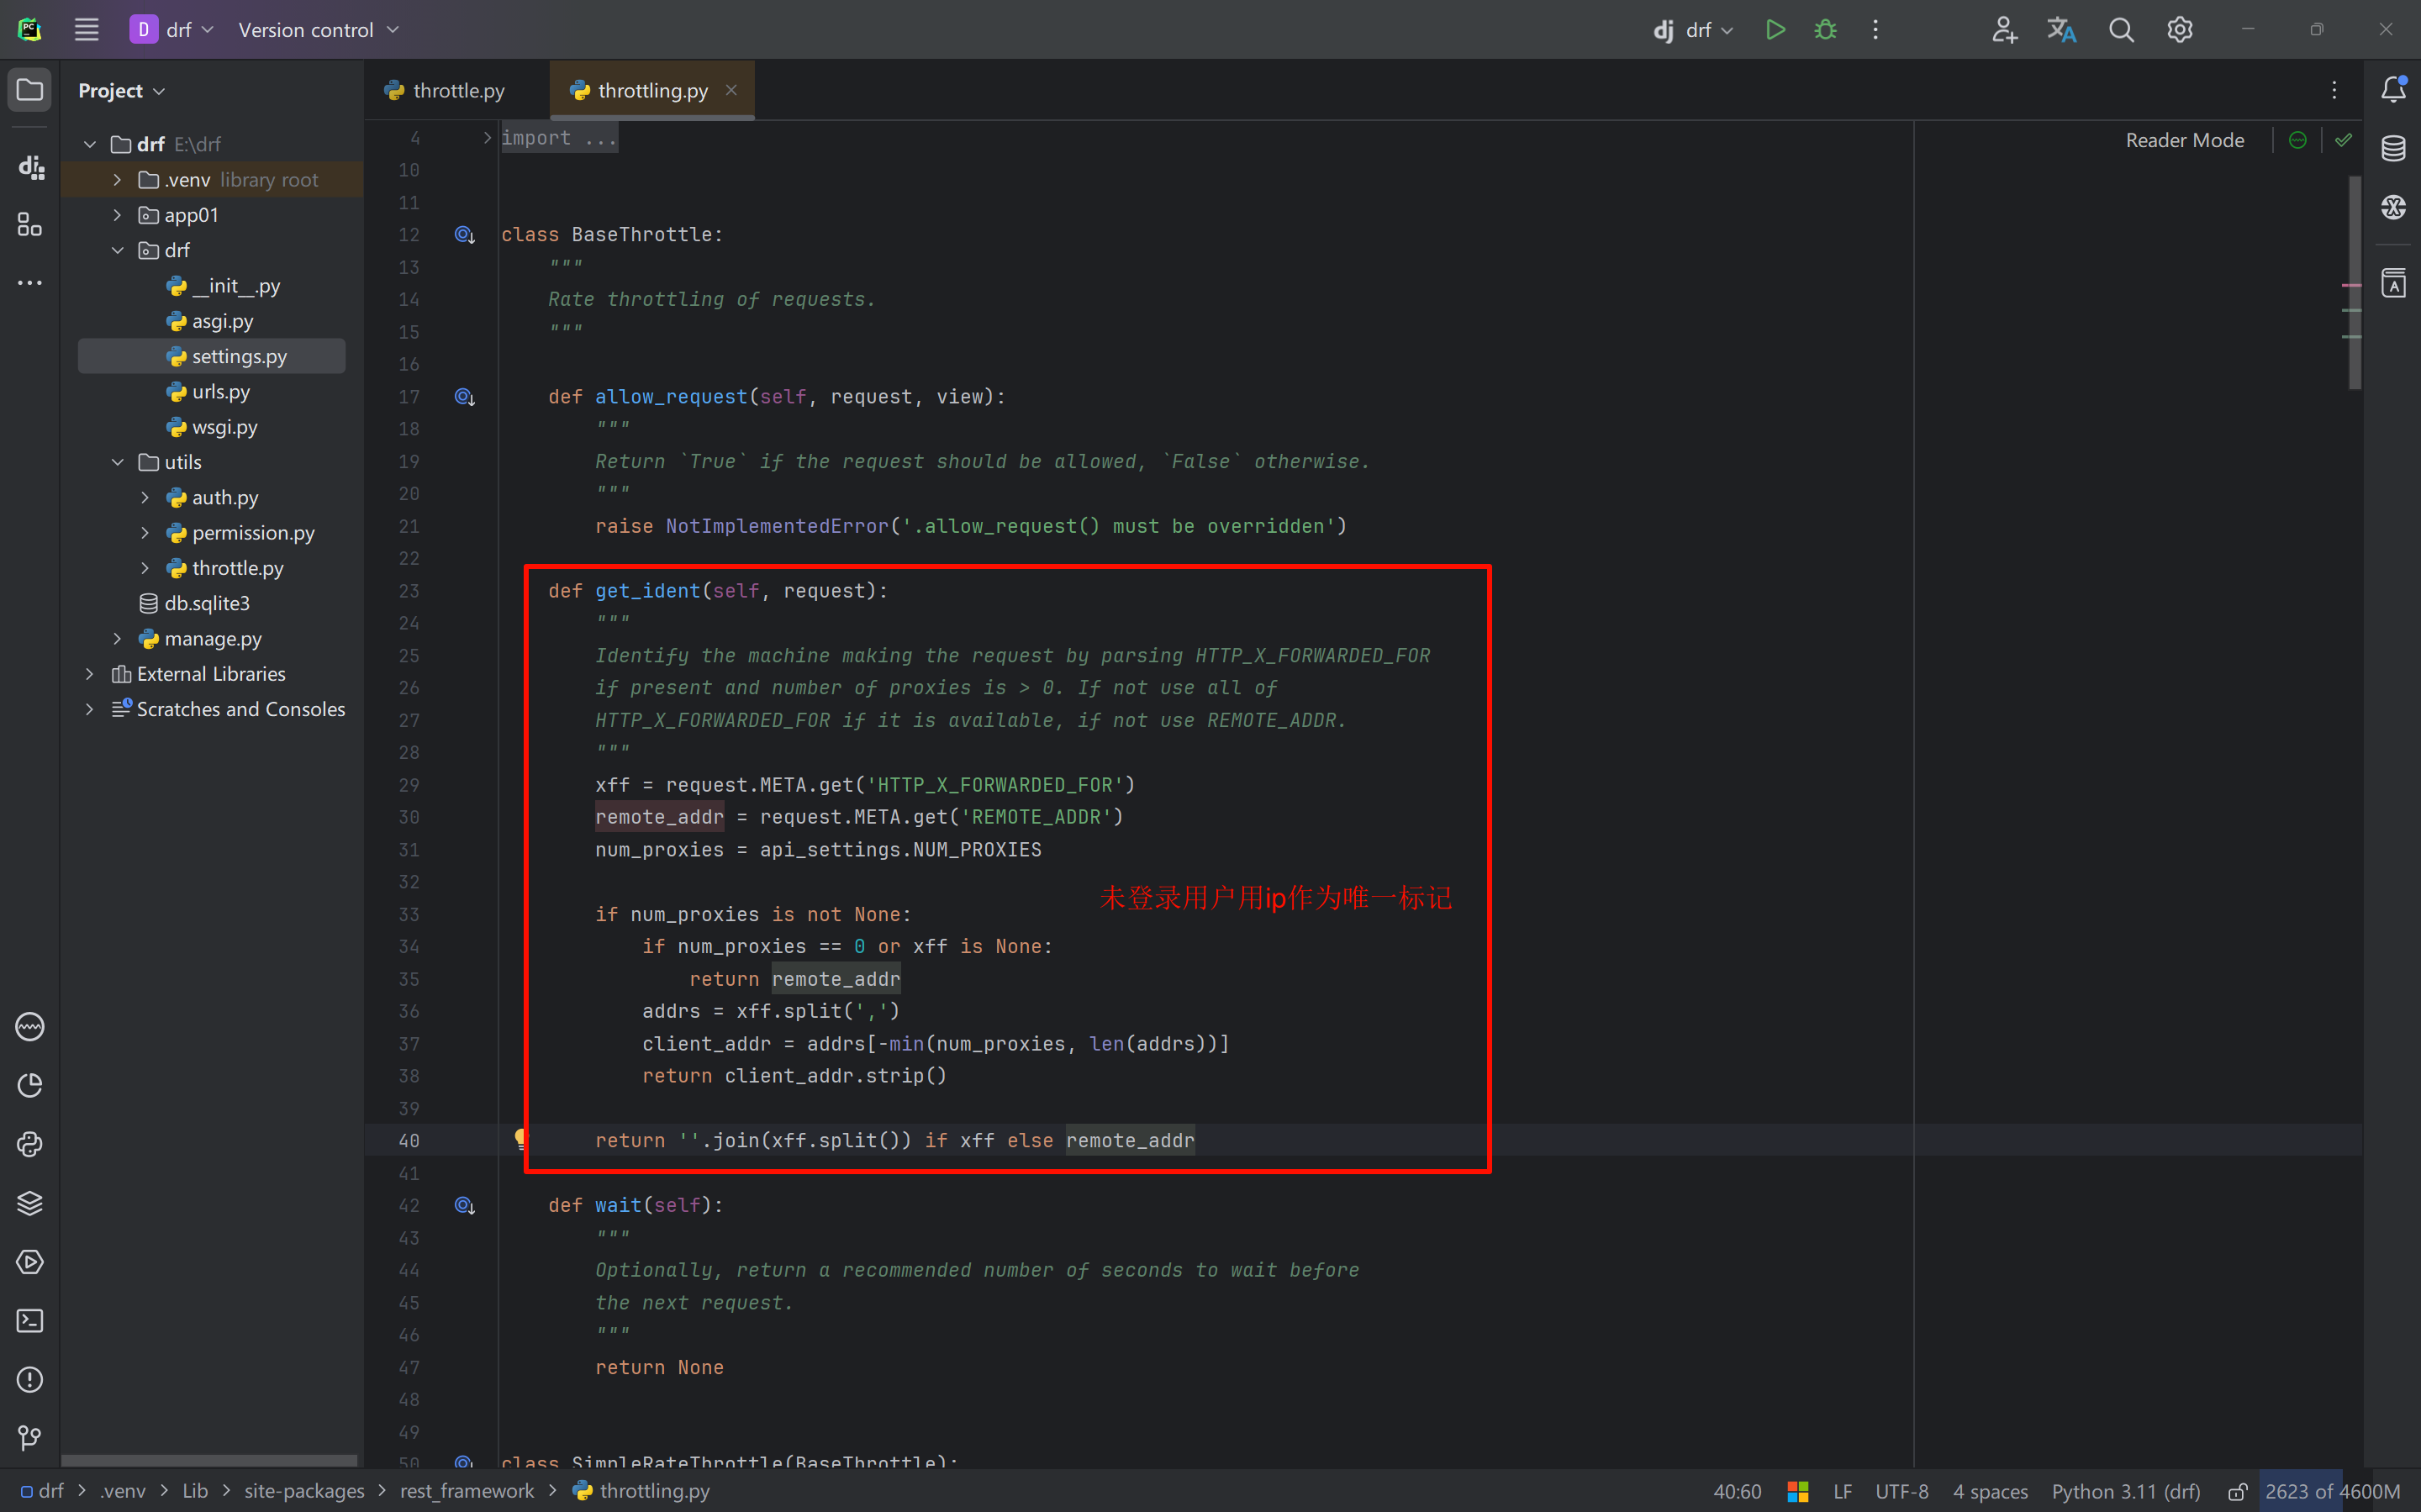Click the Python 3.11 (drf) interpreter widget
This screenshot has width=2421, height=1512.
(2125, 1491)
